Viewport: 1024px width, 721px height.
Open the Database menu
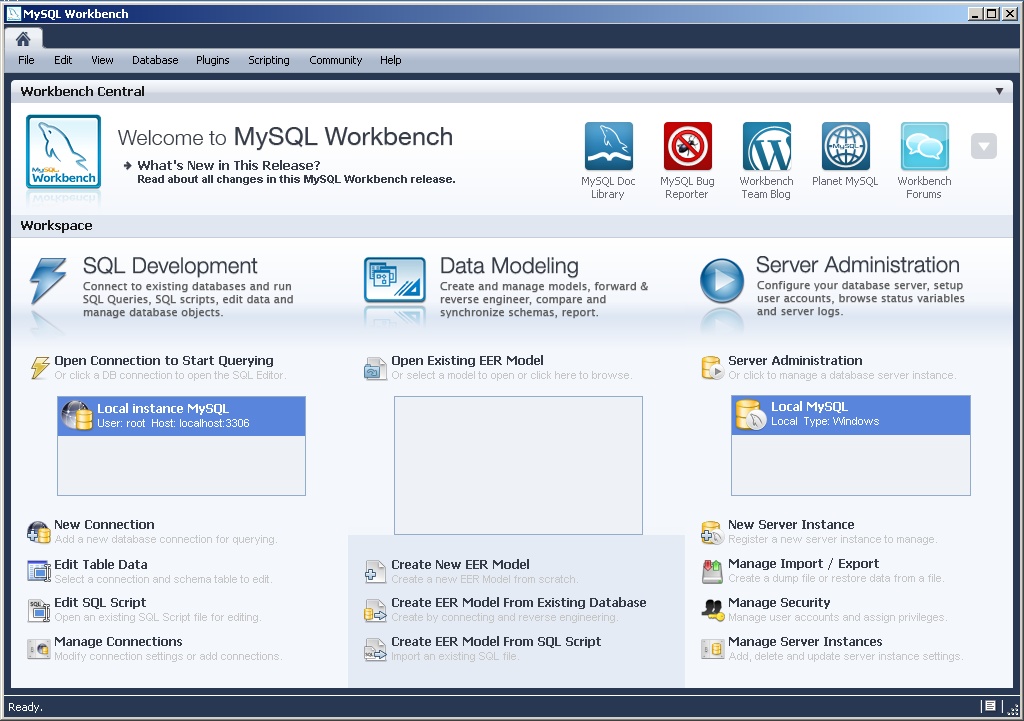(x=155, y=60)
